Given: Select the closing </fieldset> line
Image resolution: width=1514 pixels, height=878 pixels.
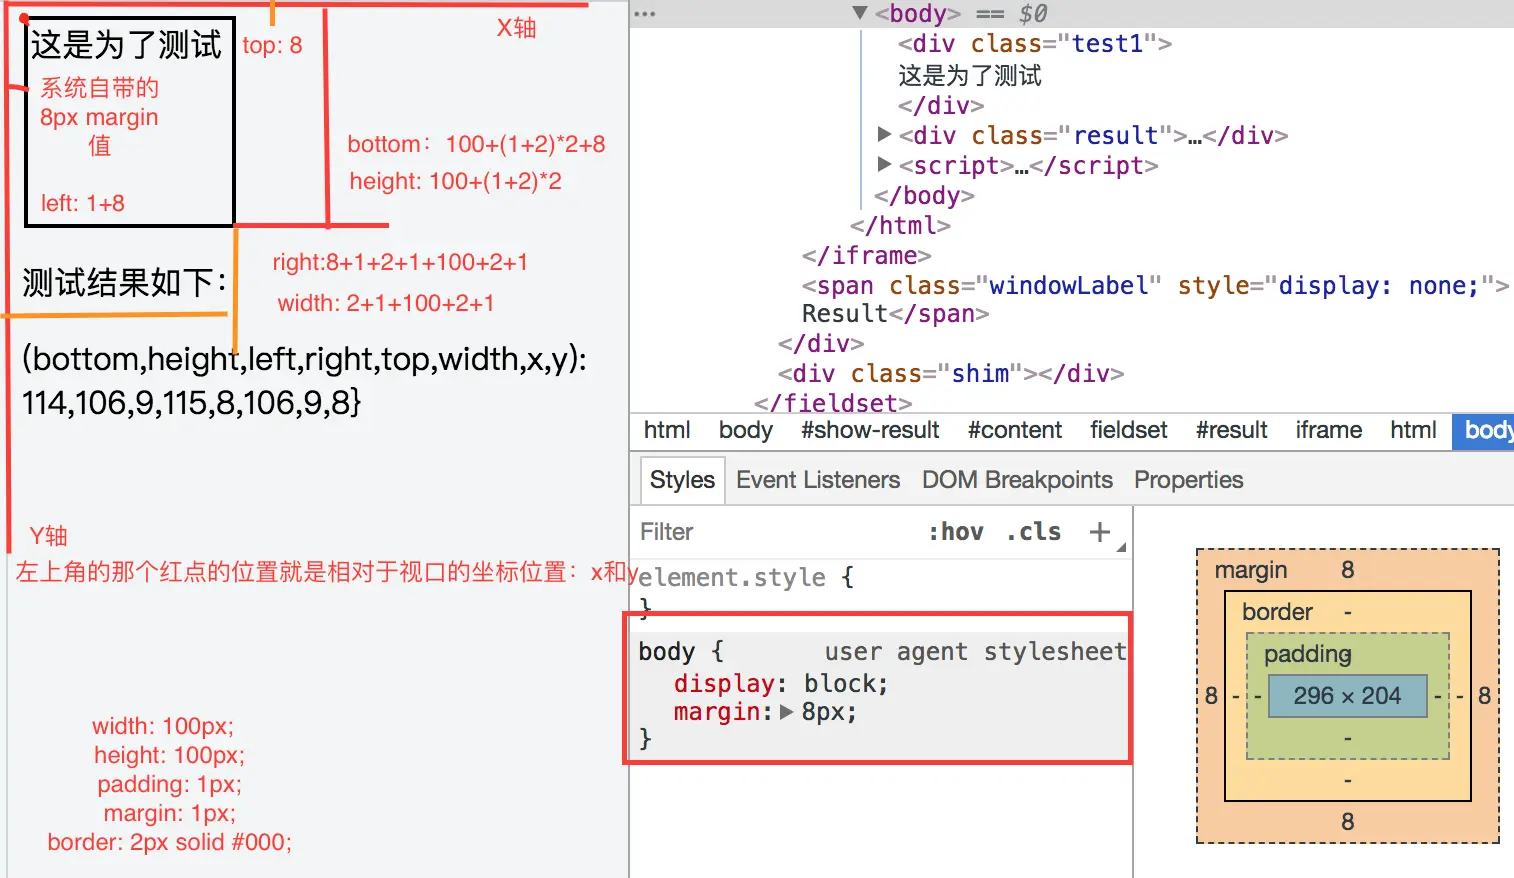Looking at the screenshot, I should tap(833, 403).
